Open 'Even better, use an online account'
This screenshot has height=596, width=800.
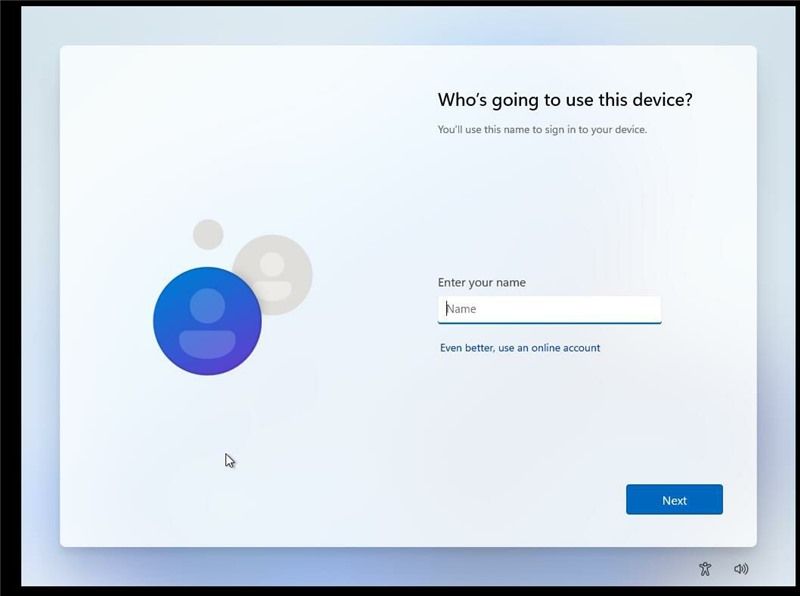(x=522, y=347)
